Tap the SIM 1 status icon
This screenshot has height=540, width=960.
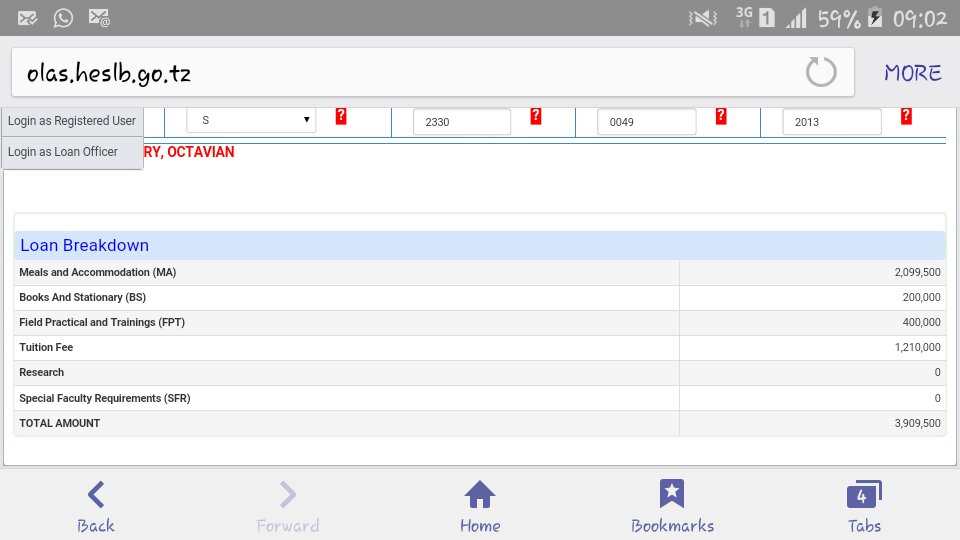(767, 18)
